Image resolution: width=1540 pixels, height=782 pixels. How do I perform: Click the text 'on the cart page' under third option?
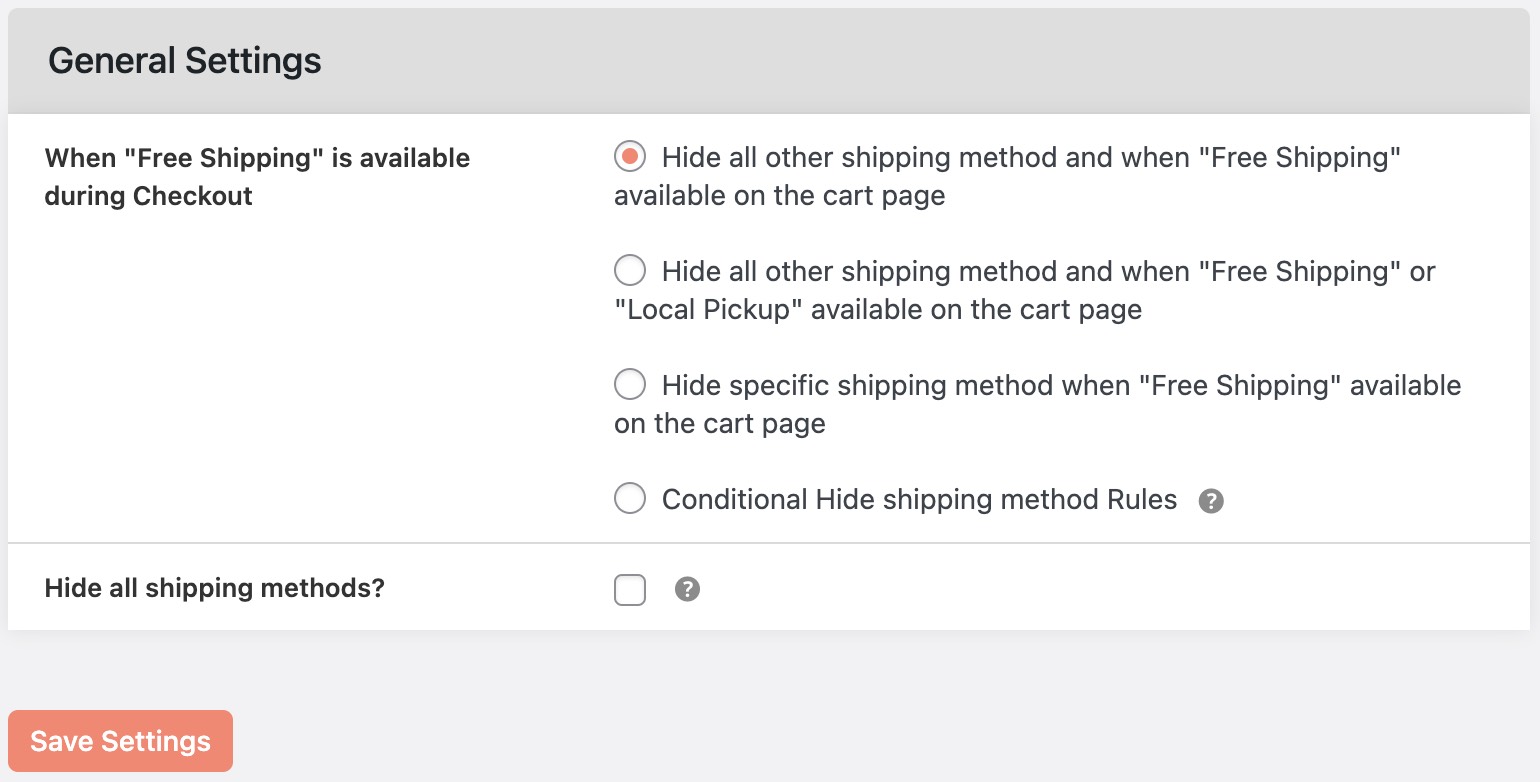click(719, 424)
